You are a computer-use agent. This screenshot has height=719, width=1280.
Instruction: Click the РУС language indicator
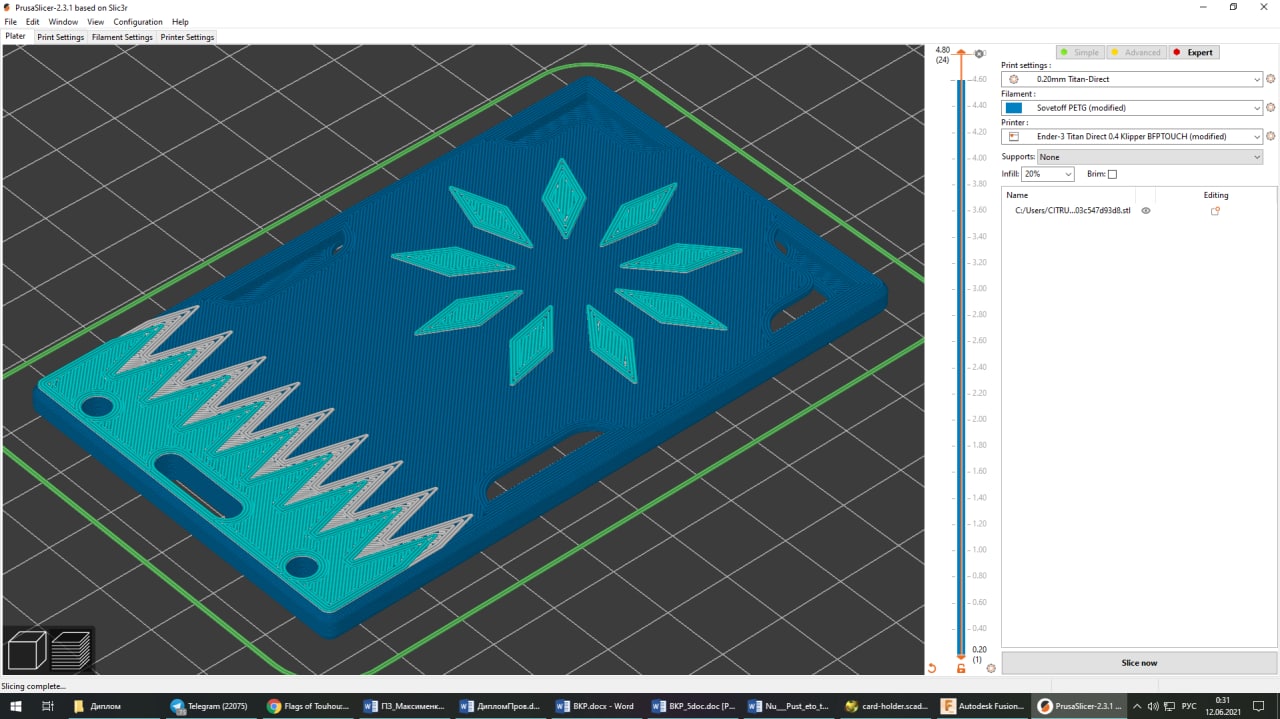[1189, 706]
